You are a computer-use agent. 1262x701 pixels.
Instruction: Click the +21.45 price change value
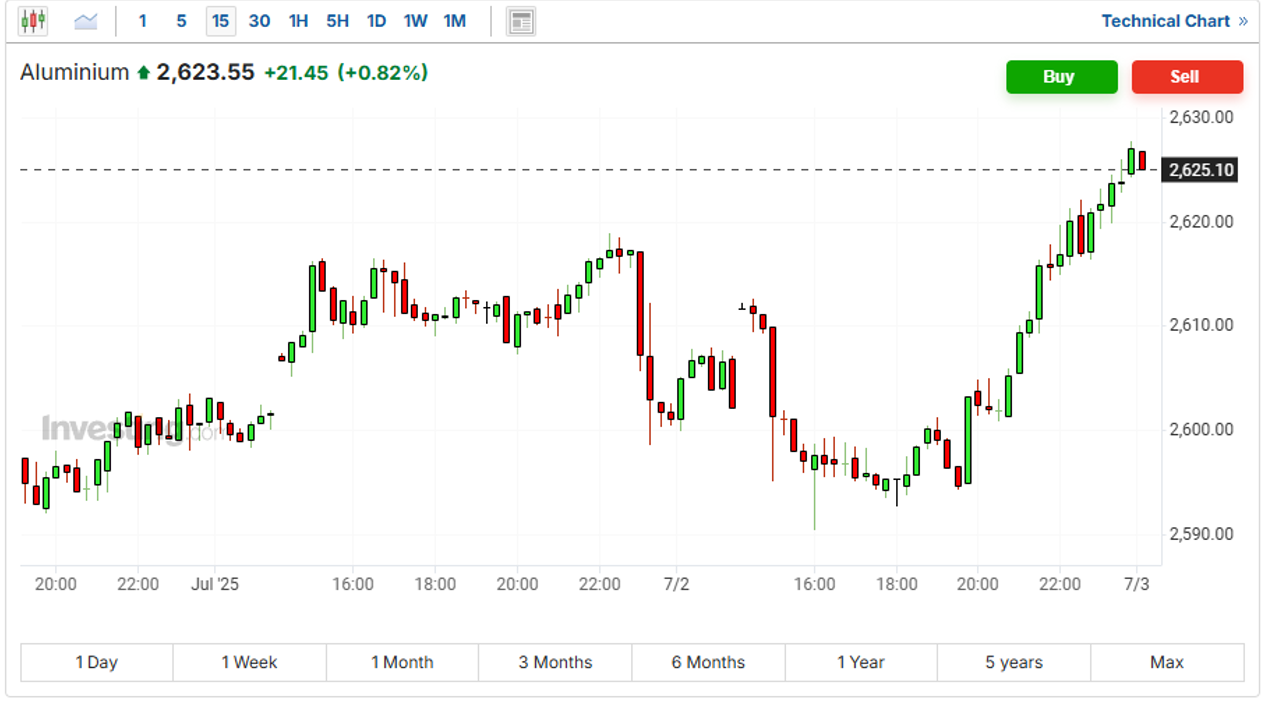296,73
